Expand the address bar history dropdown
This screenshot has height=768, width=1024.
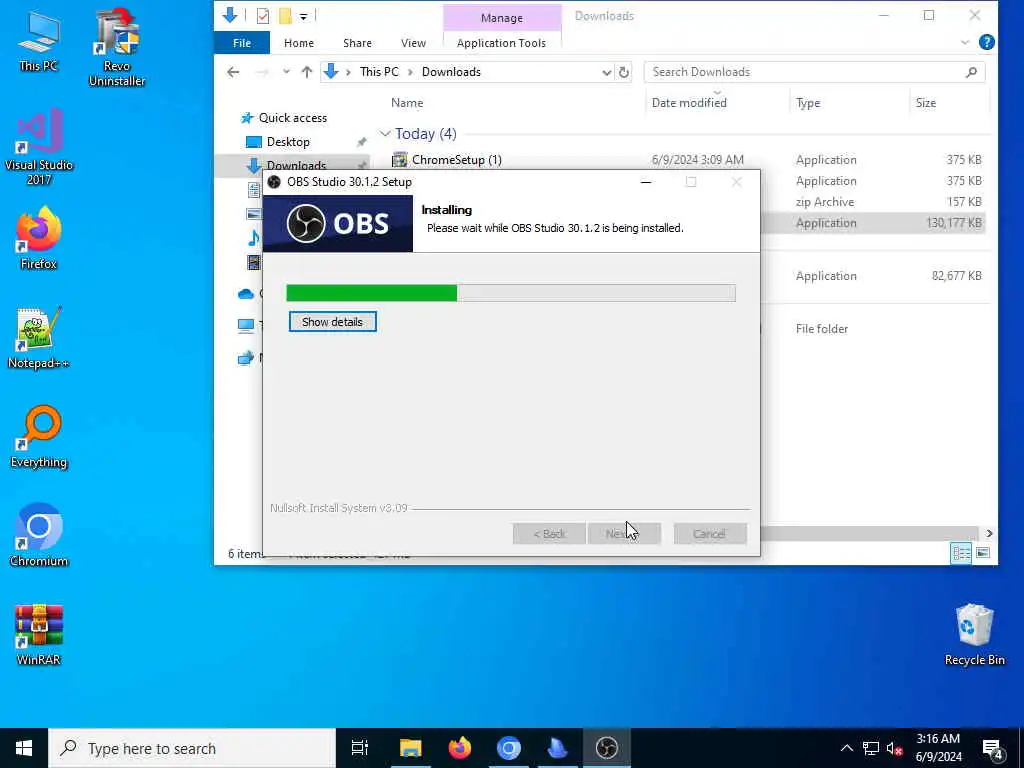[606, 72]
